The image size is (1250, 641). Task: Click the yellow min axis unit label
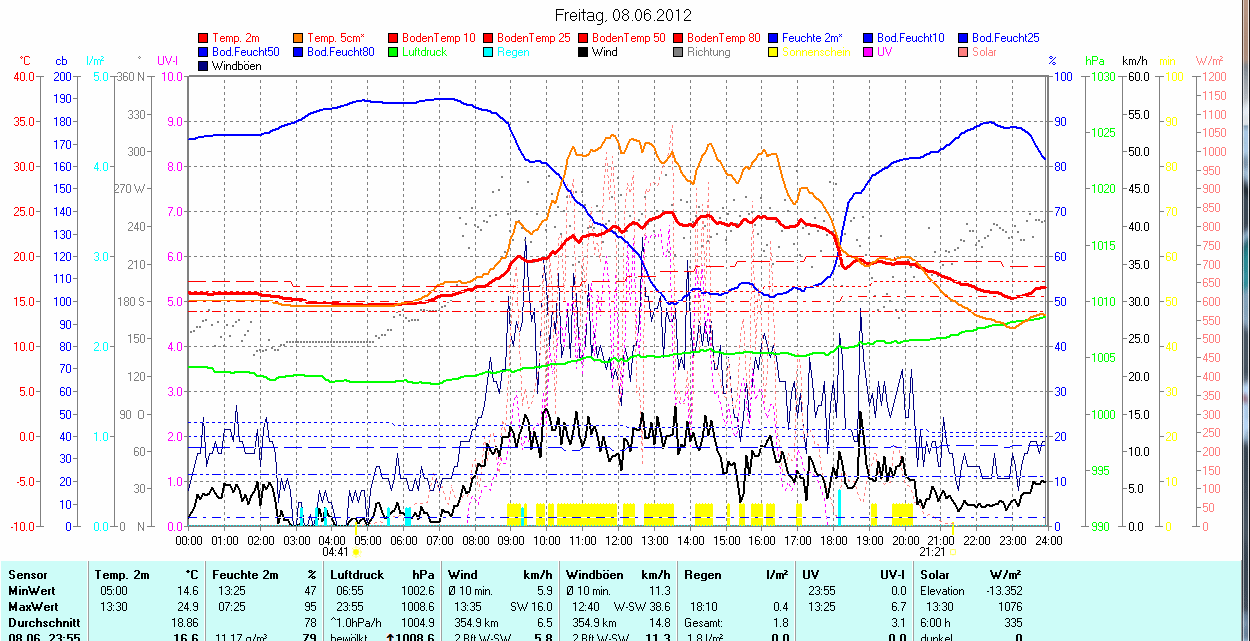click(x=1167, y=62)
